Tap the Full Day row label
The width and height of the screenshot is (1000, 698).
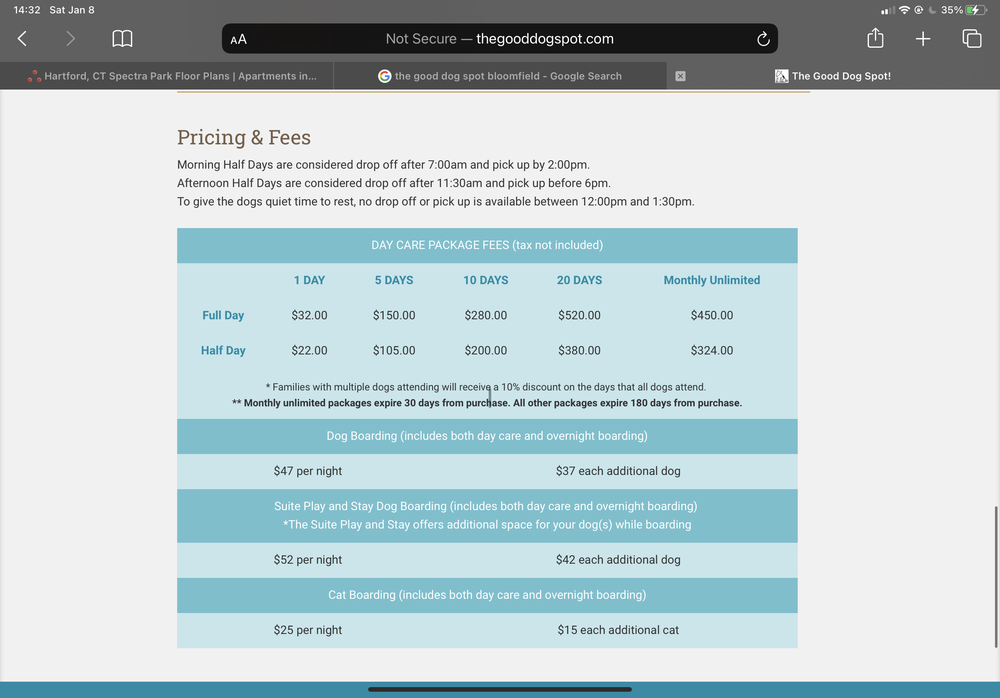click(x=223, y=315)
